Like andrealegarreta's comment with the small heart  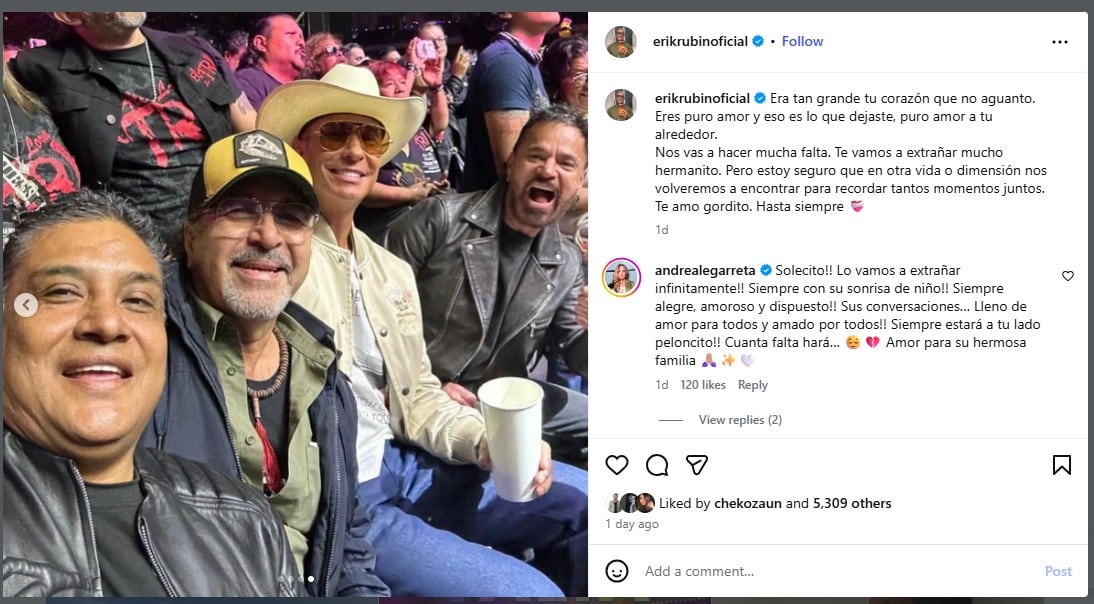point(1067,276)
